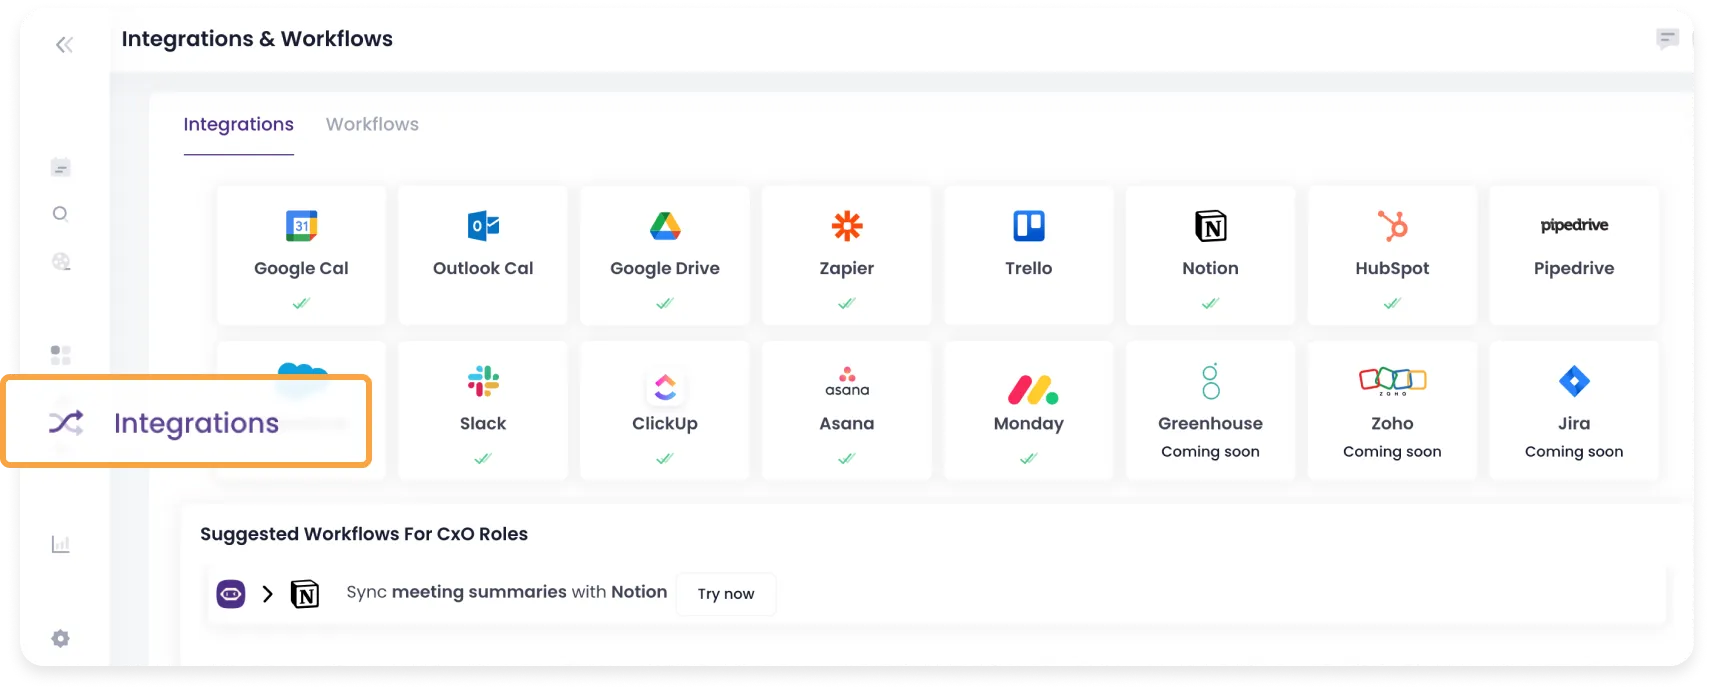Select the Trello integration icon
Viewport: 1710px width, 690px height.
coord(1029,226)
